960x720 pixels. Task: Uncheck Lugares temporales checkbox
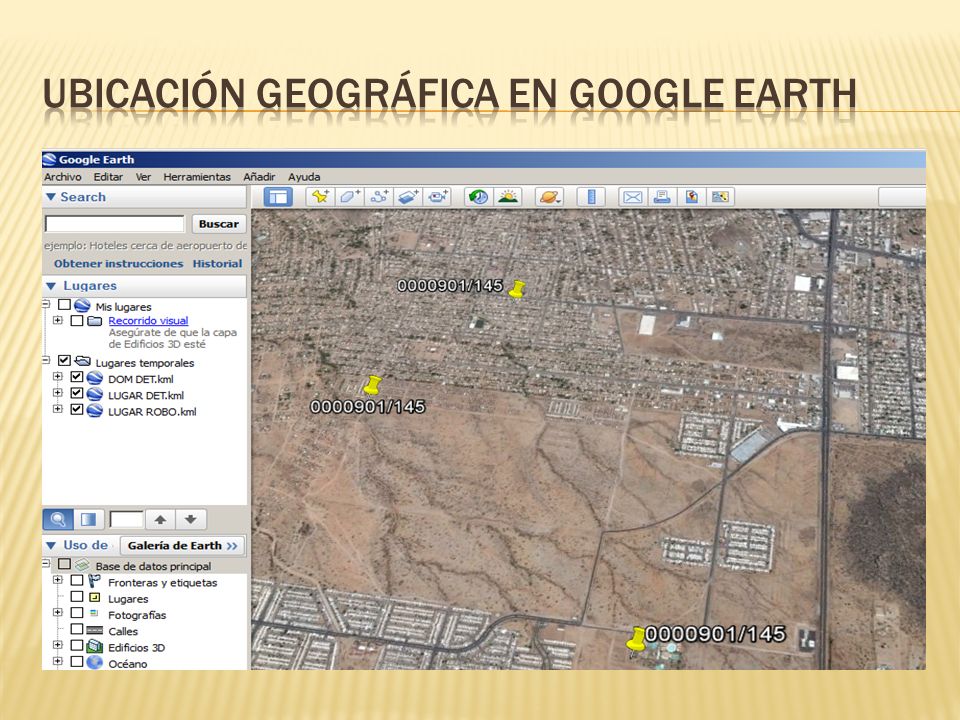(64, 361)
